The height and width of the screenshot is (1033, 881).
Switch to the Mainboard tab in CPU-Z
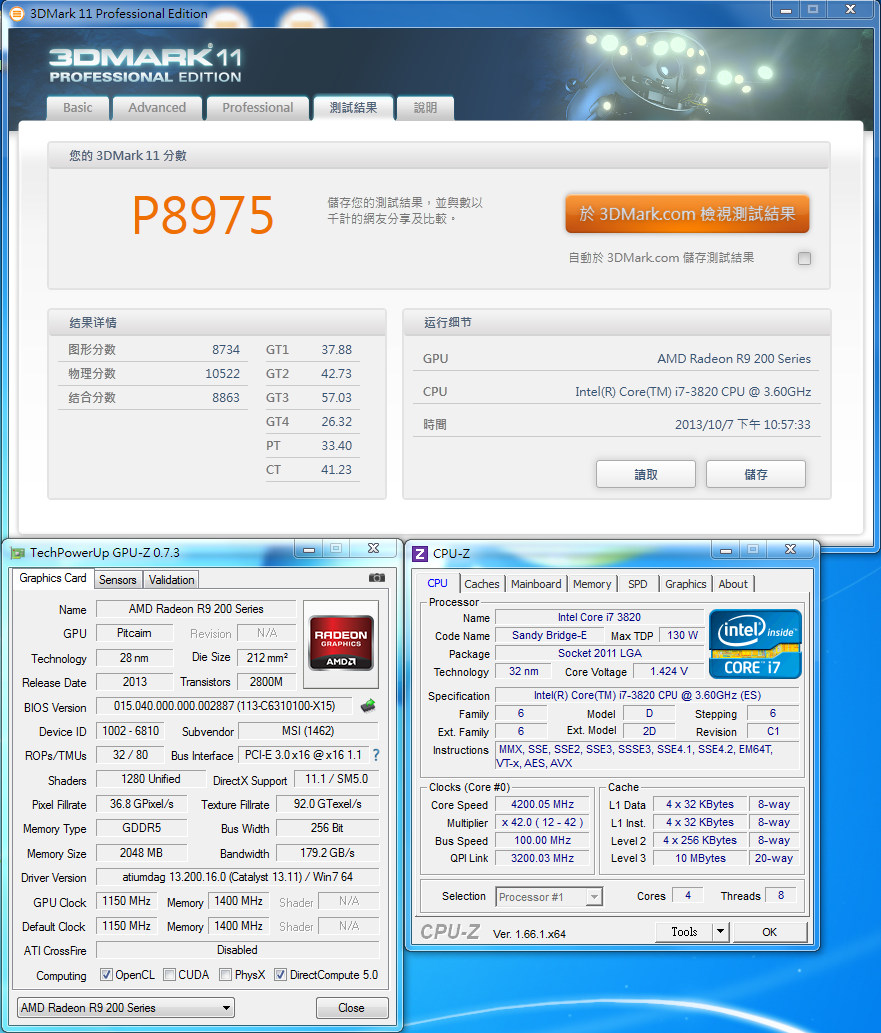coord(536,584)
